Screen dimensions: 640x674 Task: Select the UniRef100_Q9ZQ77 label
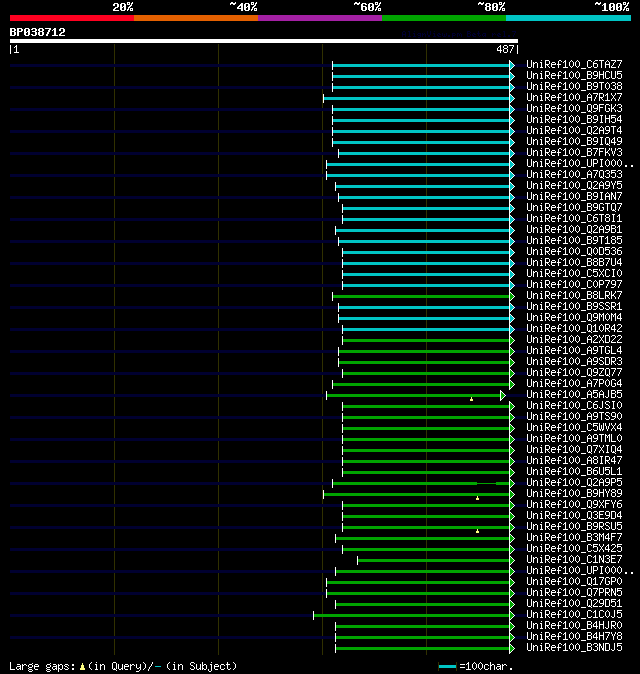tap(574, 373)
